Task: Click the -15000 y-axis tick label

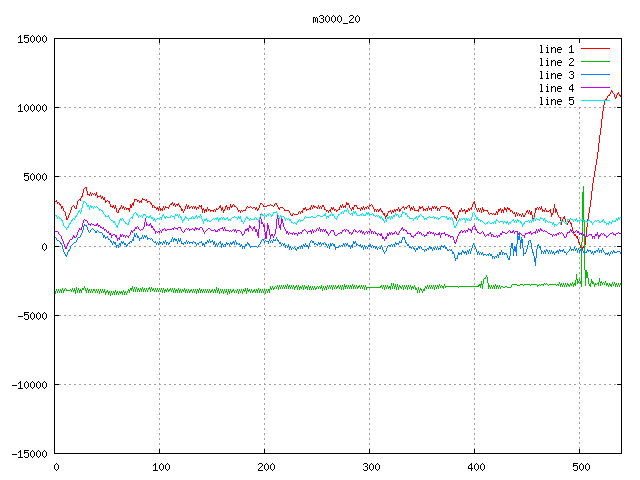Action: coord(29,454)
